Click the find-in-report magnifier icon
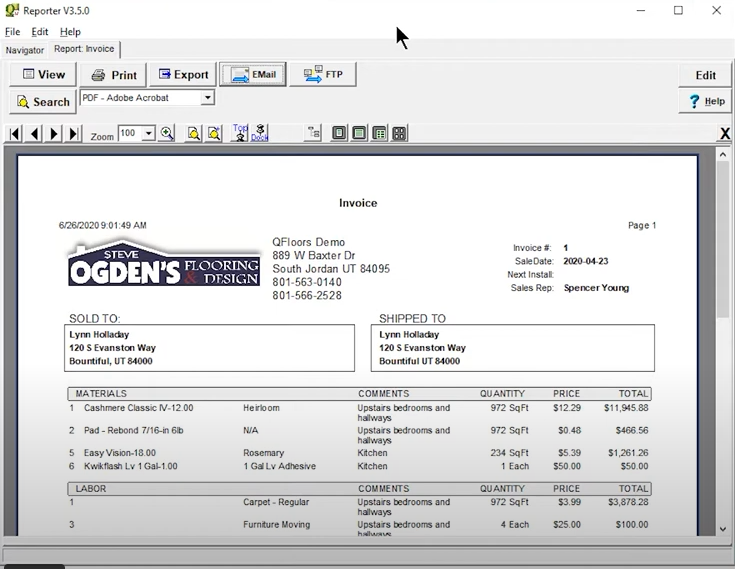The height and width of the screenshot is (569, 735). click(x=194, y=134)
